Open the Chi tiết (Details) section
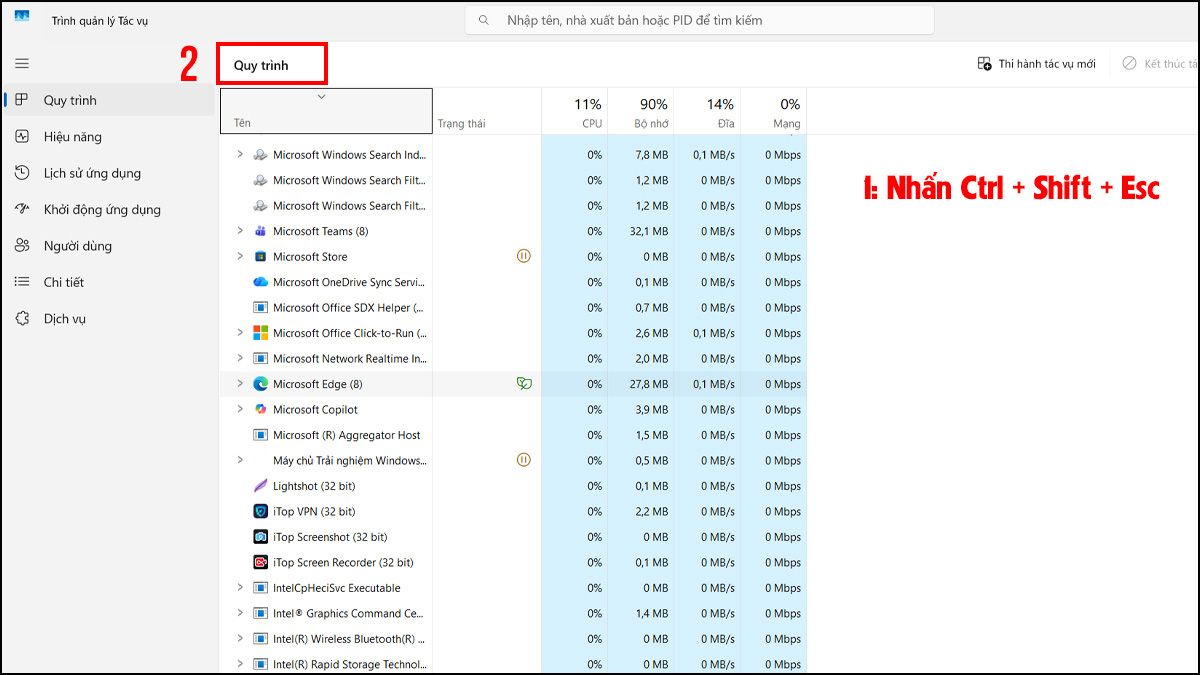Viewport: 1200px width, 675px height. tap(22, 281)
